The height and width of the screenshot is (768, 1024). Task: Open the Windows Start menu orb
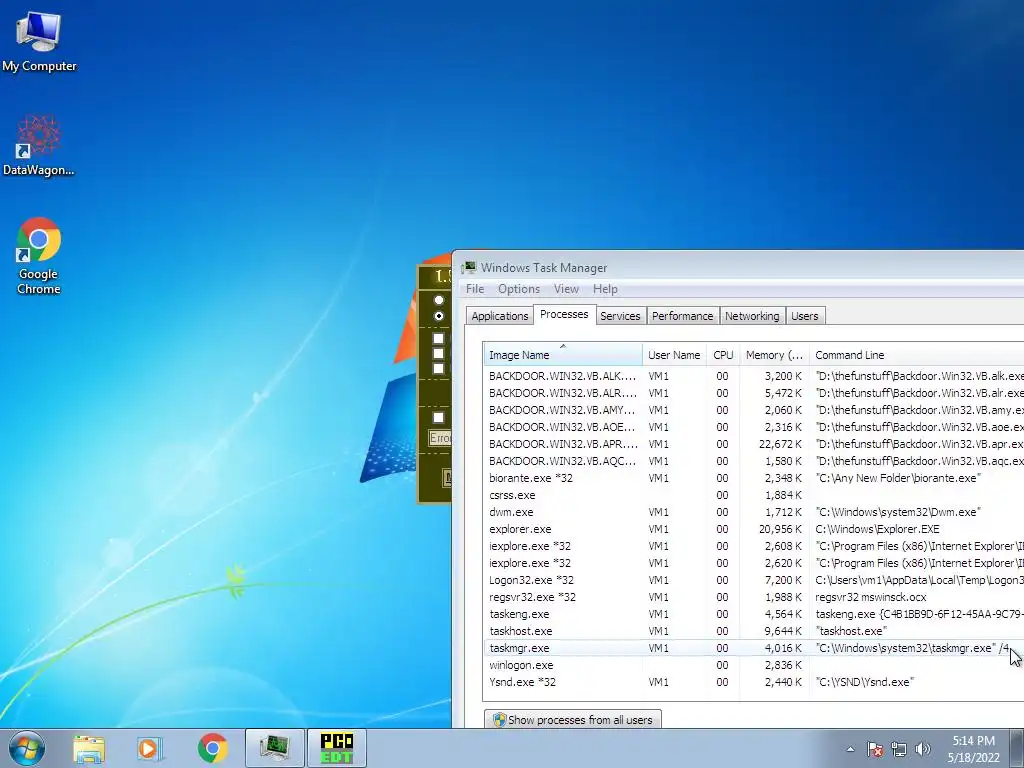(27, 748)
